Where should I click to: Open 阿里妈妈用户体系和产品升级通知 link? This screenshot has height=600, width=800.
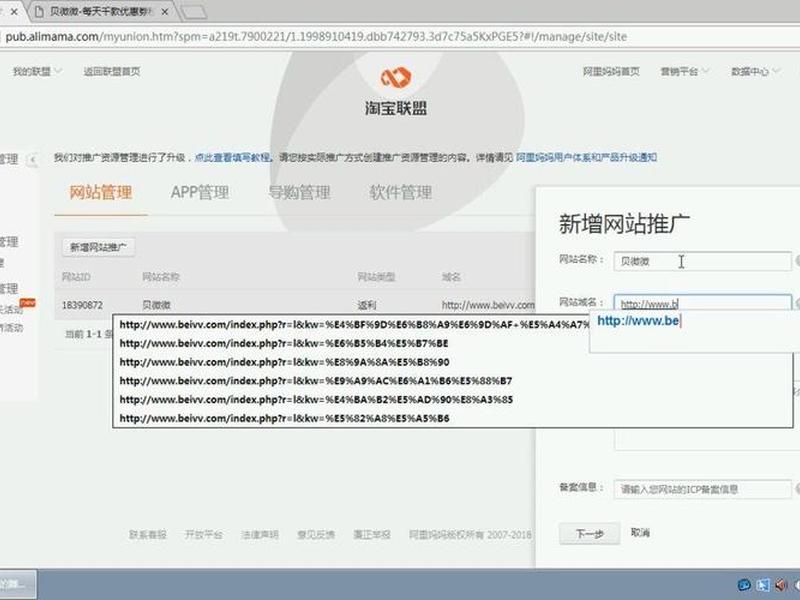point(586,158)
